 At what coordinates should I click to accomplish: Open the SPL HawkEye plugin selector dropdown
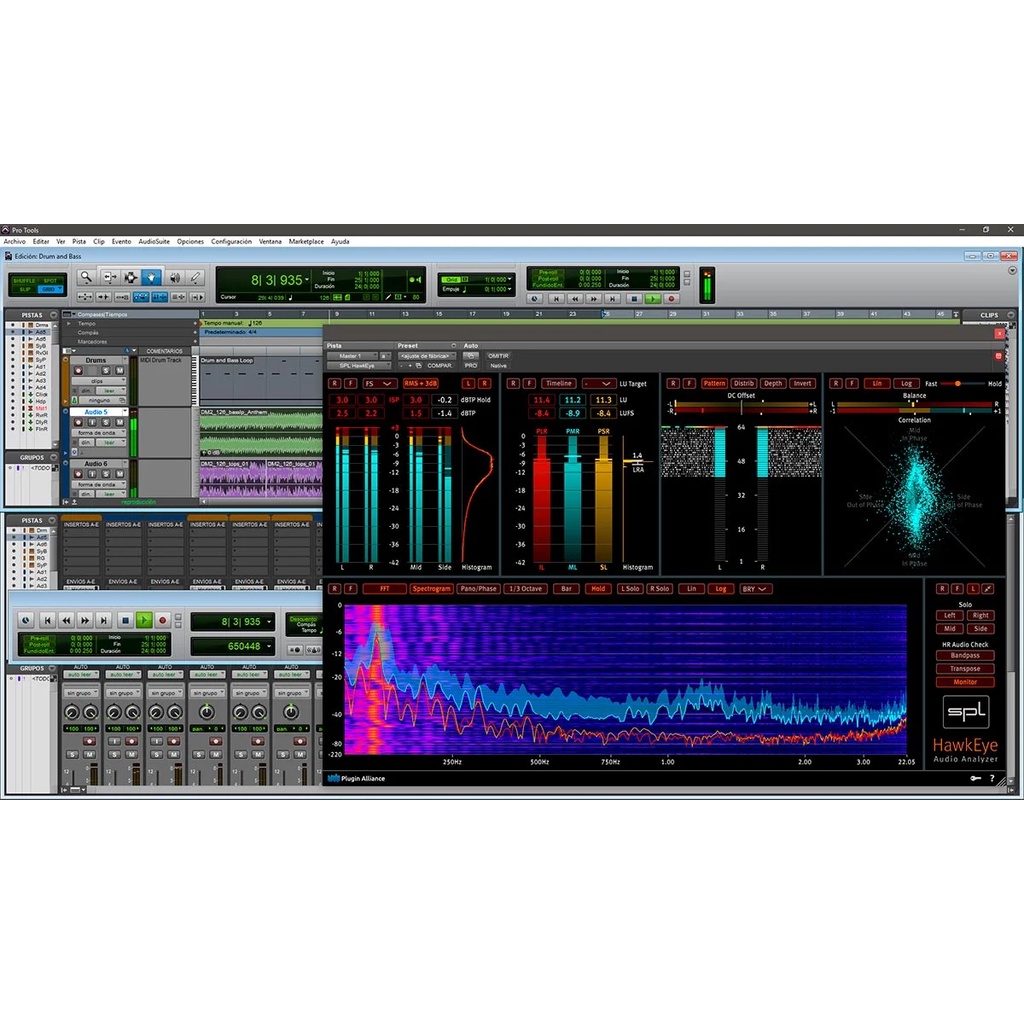tap(359, 366)
